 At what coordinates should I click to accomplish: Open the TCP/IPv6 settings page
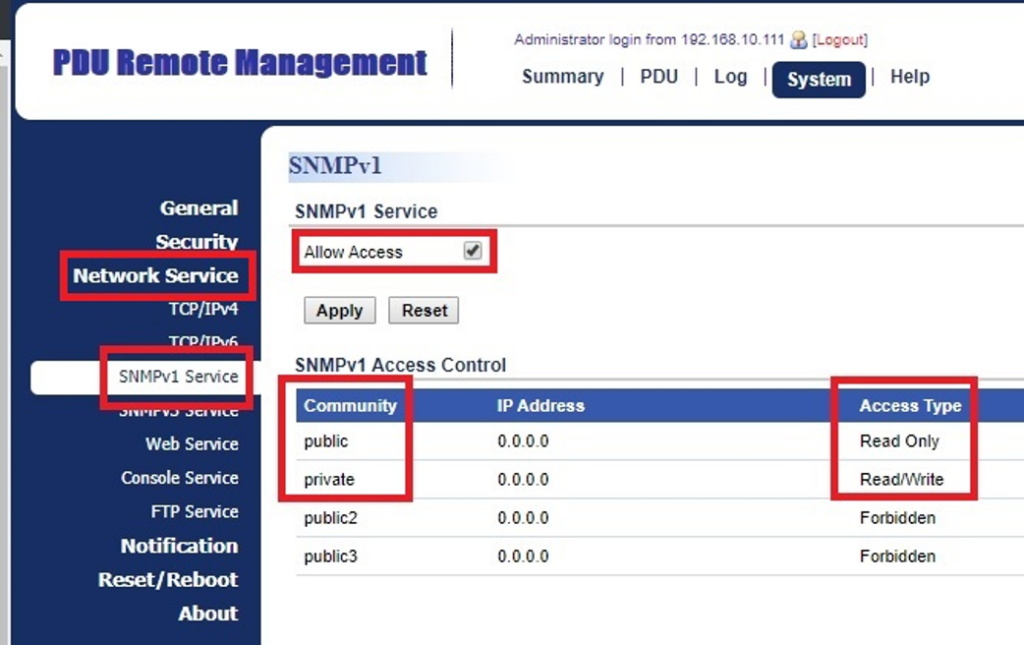204,341
